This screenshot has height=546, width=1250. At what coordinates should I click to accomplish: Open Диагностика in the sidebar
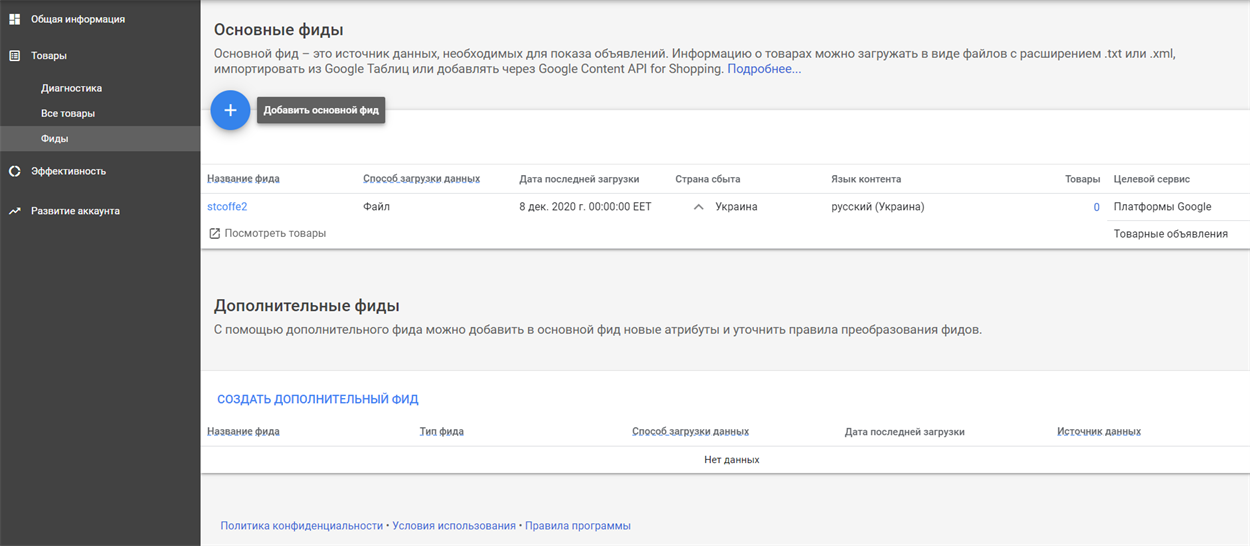pos(71,88)
